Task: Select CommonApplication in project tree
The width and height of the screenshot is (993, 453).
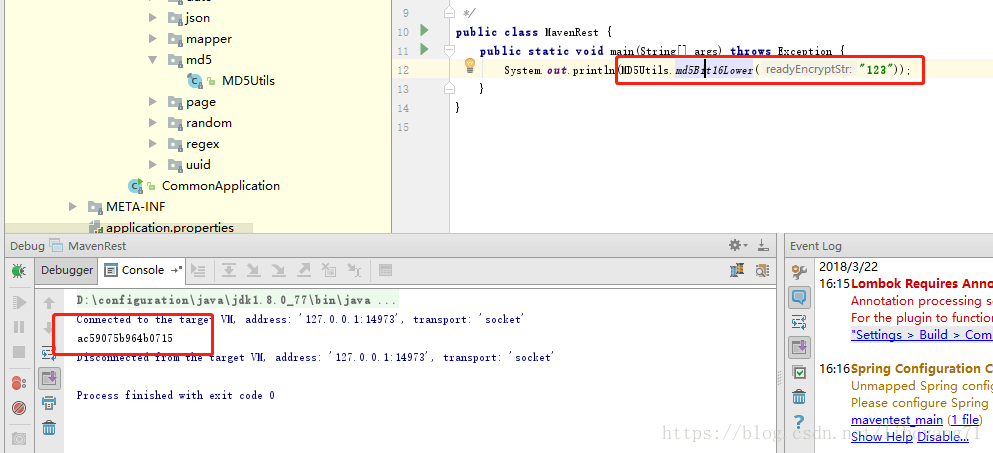Action: (220, 186)
